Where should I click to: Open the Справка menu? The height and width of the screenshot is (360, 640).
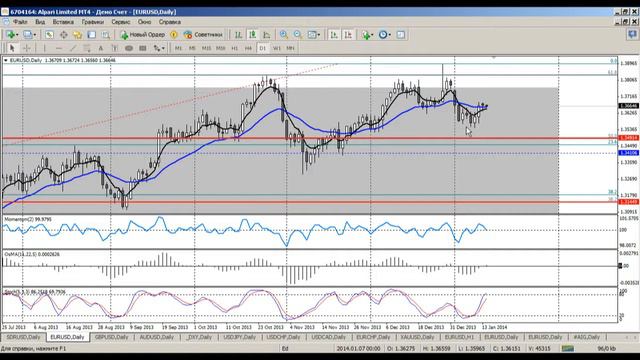click(170, 22)
